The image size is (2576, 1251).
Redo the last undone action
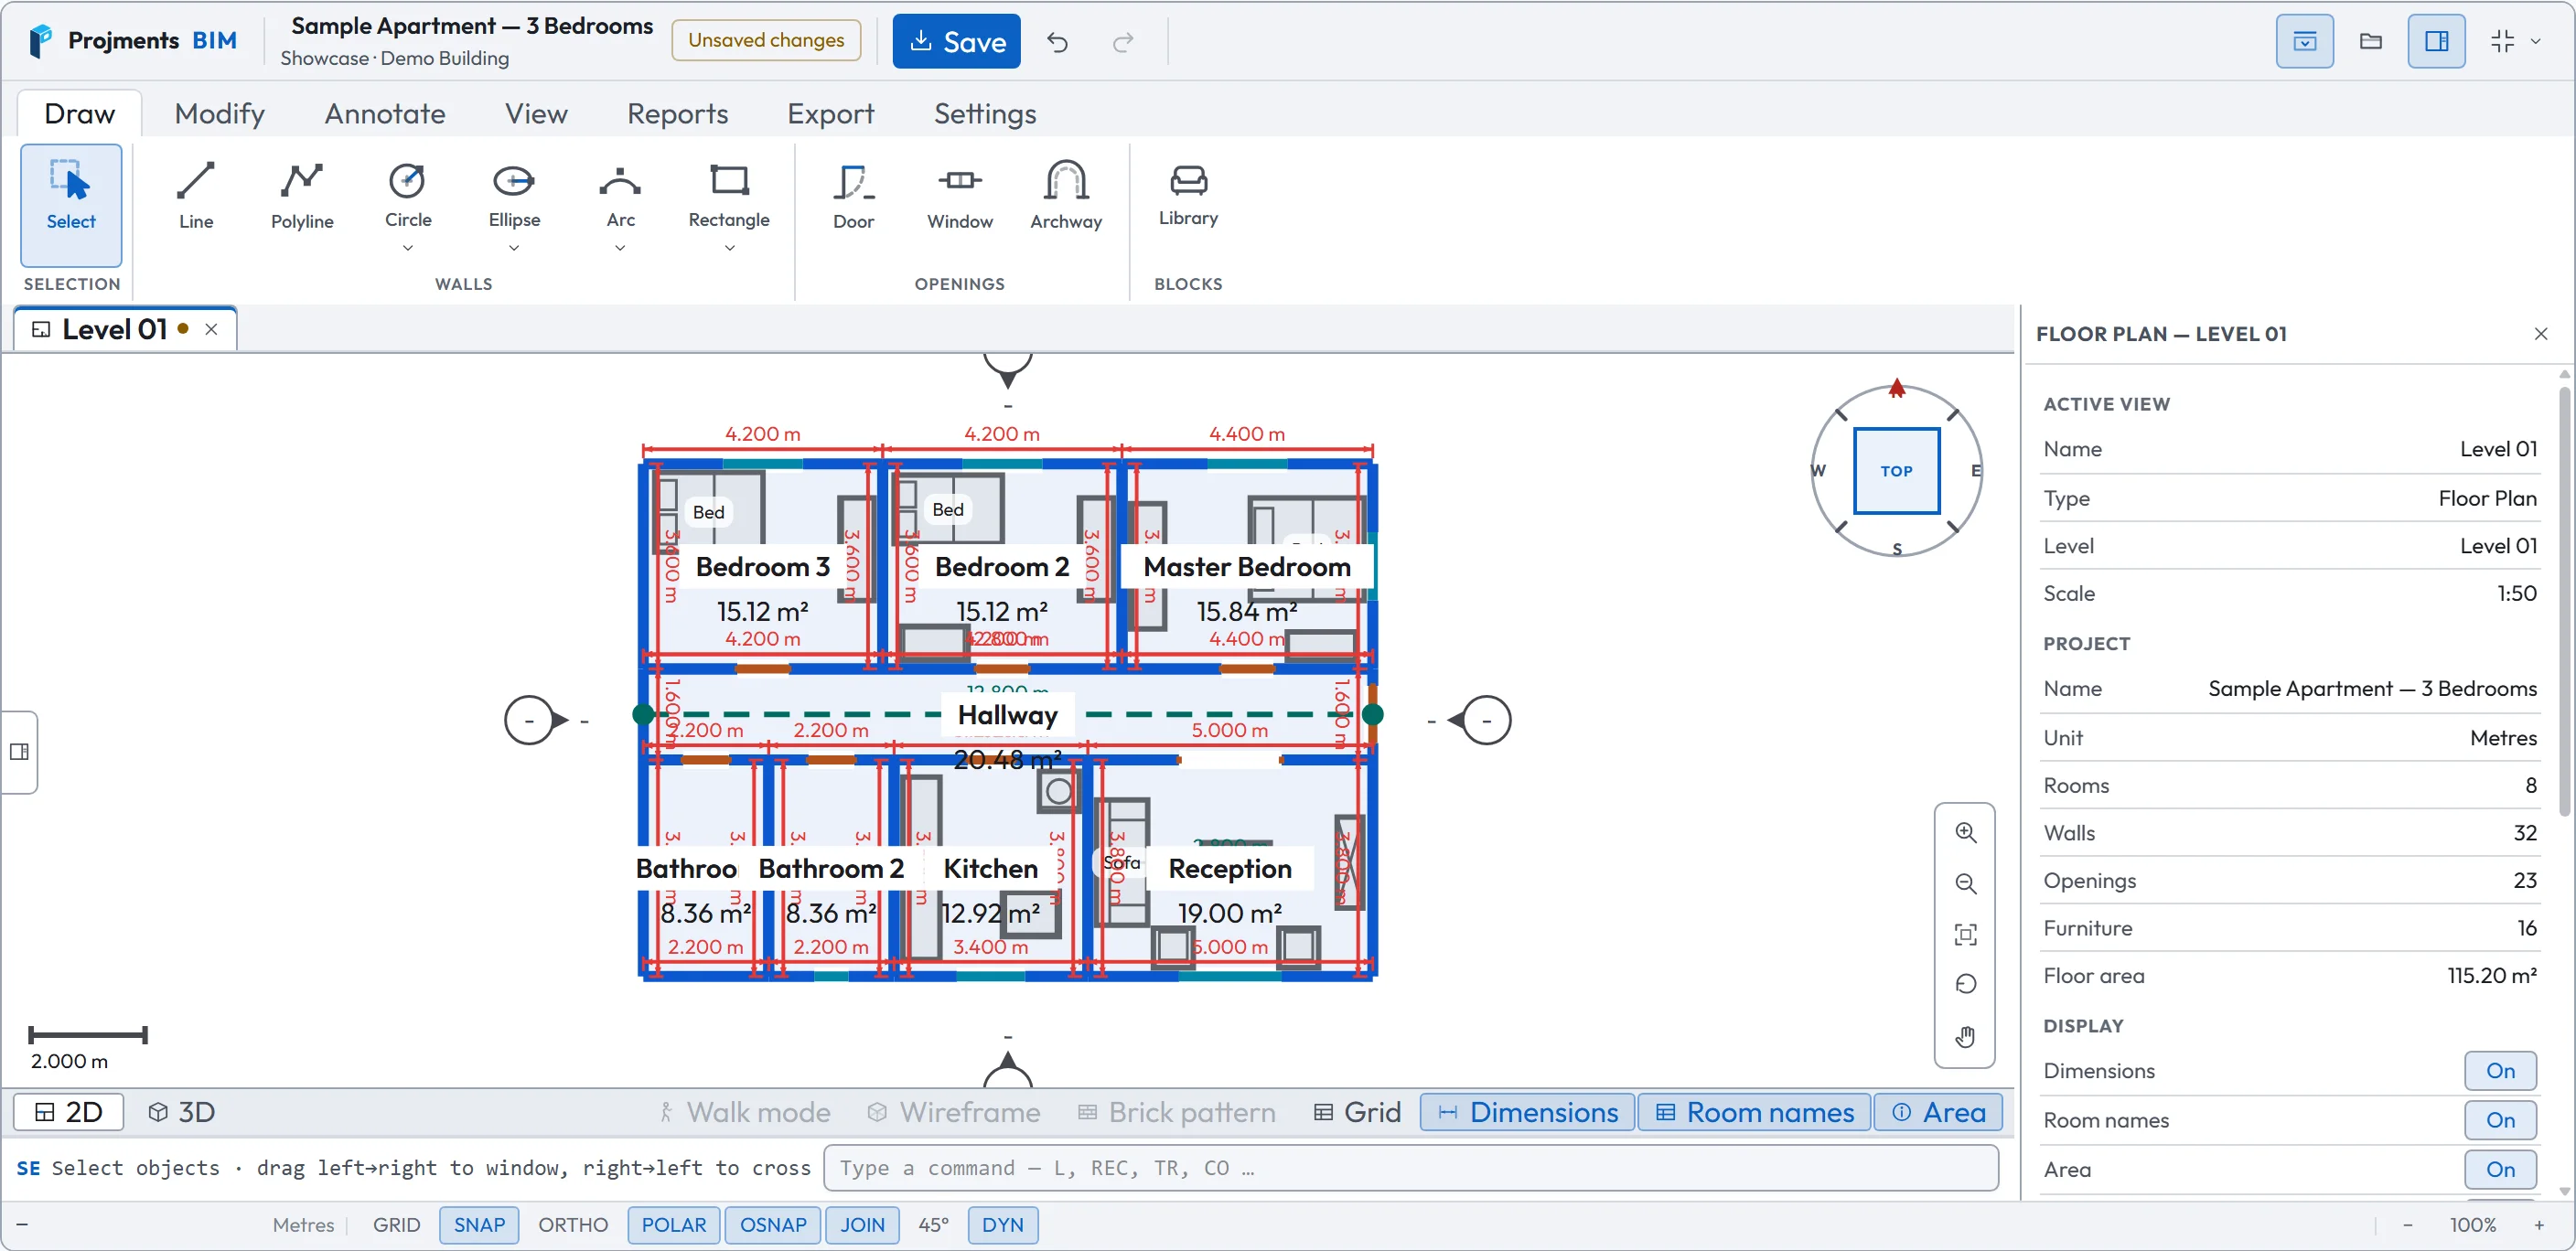click(1123, 42)
